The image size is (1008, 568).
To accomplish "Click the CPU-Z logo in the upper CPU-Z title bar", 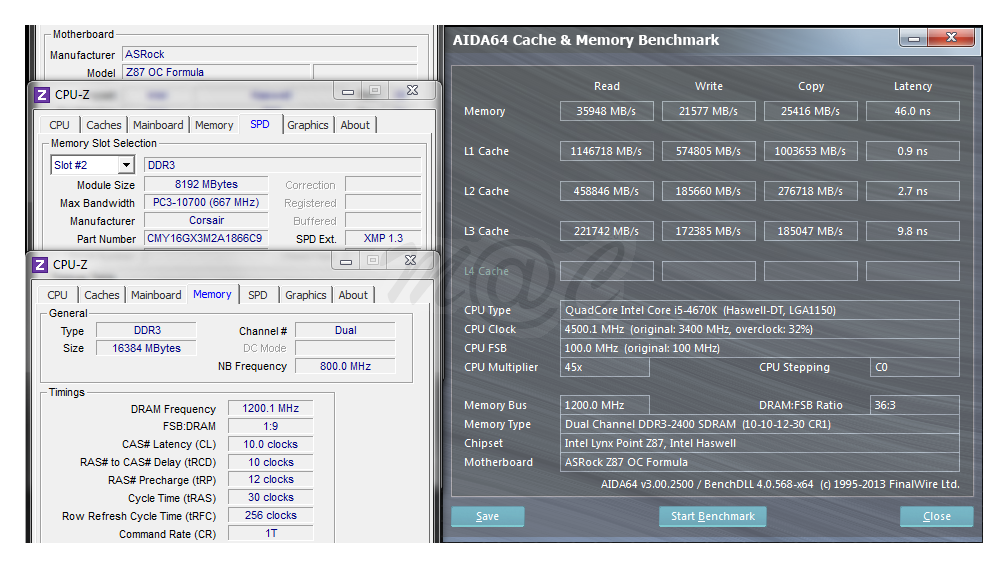I will 41,95.
